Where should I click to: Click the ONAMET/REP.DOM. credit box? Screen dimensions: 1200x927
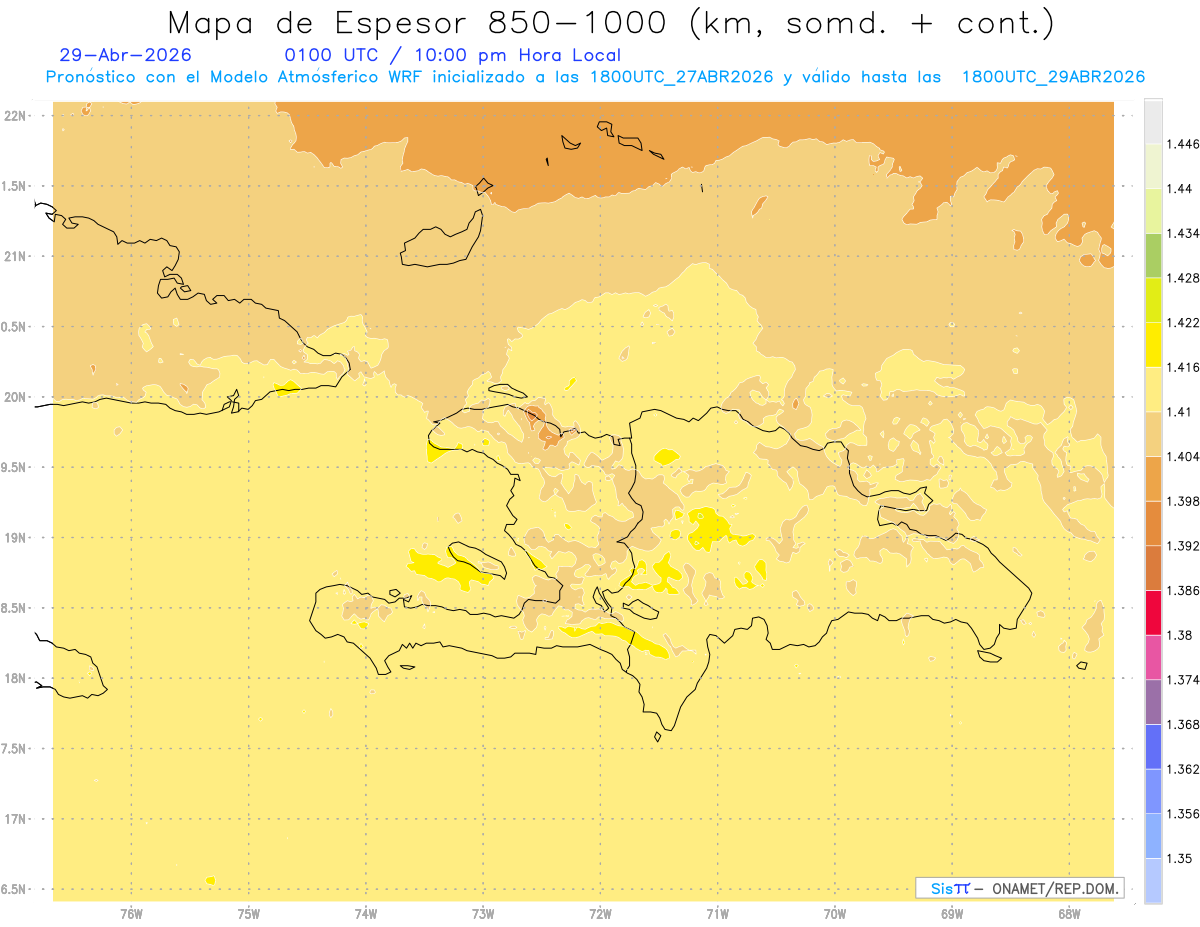(x=1020, y=888)
